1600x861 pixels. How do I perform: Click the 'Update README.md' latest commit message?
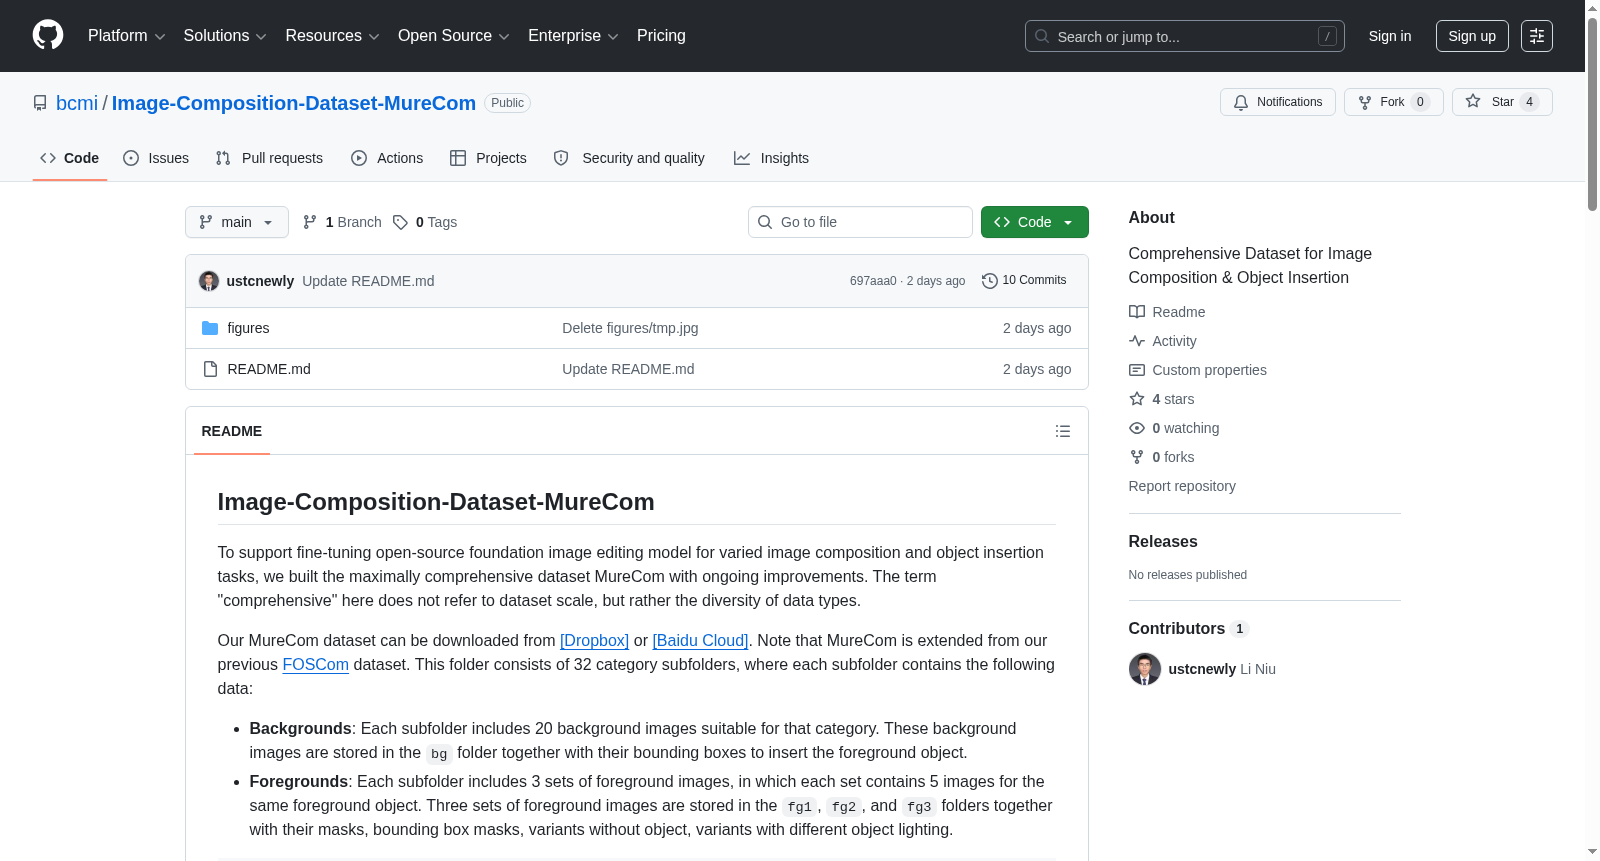click(368, 281)
